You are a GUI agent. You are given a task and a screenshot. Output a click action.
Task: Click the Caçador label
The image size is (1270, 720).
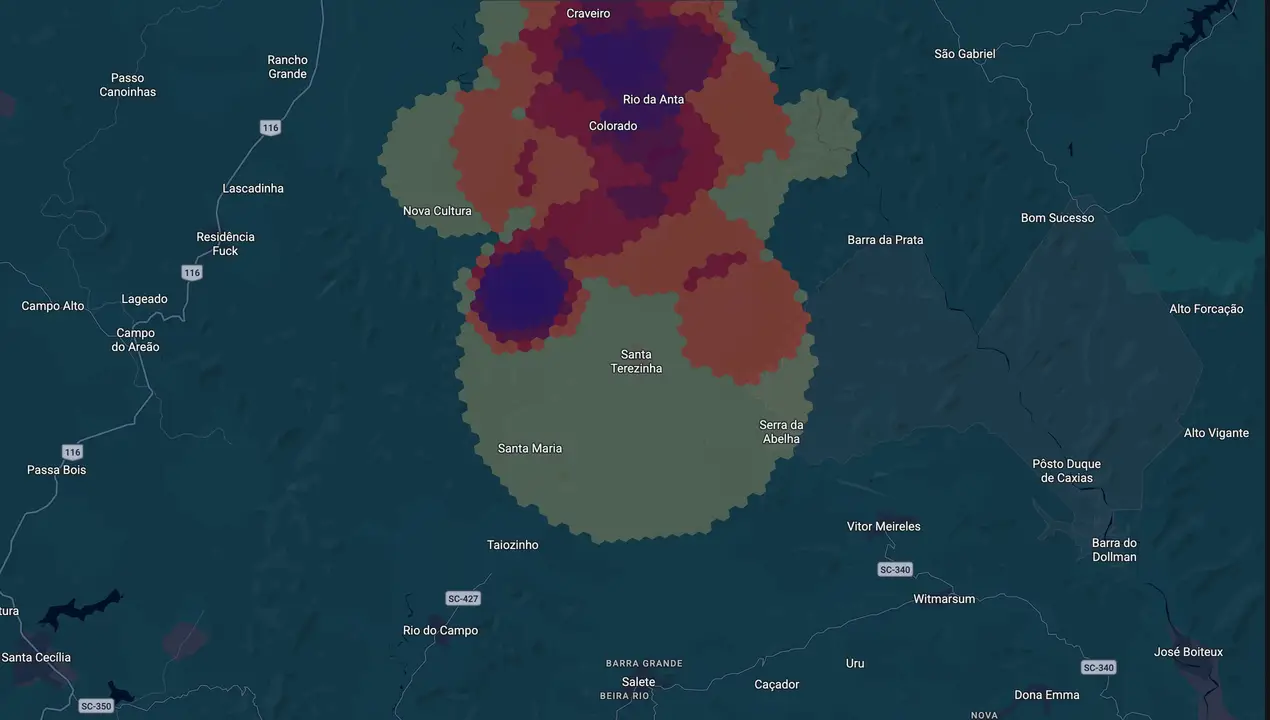777,685
